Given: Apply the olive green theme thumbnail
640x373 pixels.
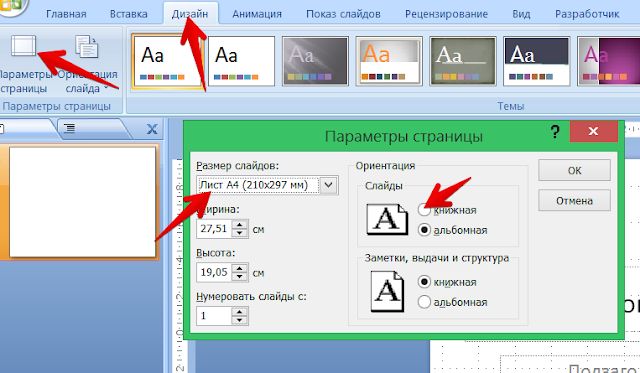Looking at the screenshot, I should (x=463, y=61).
